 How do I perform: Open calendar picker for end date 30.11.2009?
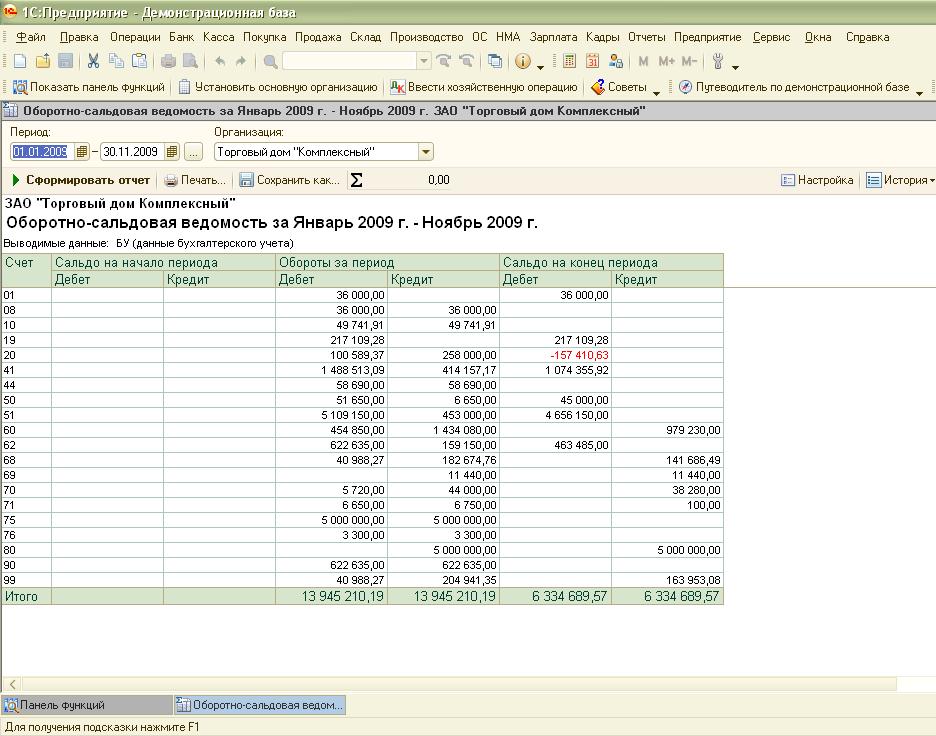(172, 152)
